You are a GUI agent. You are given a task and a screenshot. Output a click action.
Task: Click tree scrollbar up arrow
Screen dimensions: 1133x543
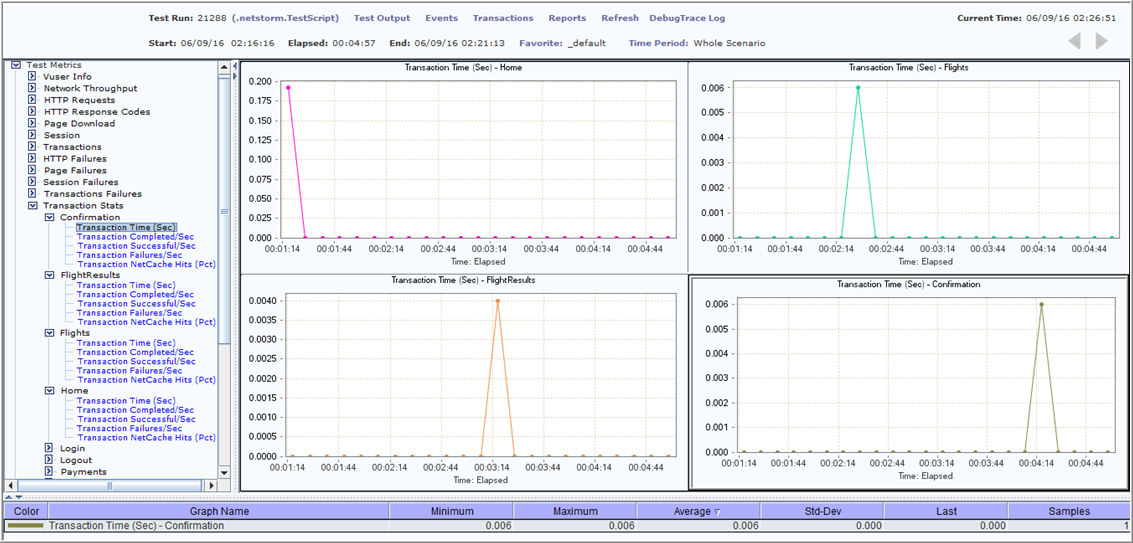point(224,65)
